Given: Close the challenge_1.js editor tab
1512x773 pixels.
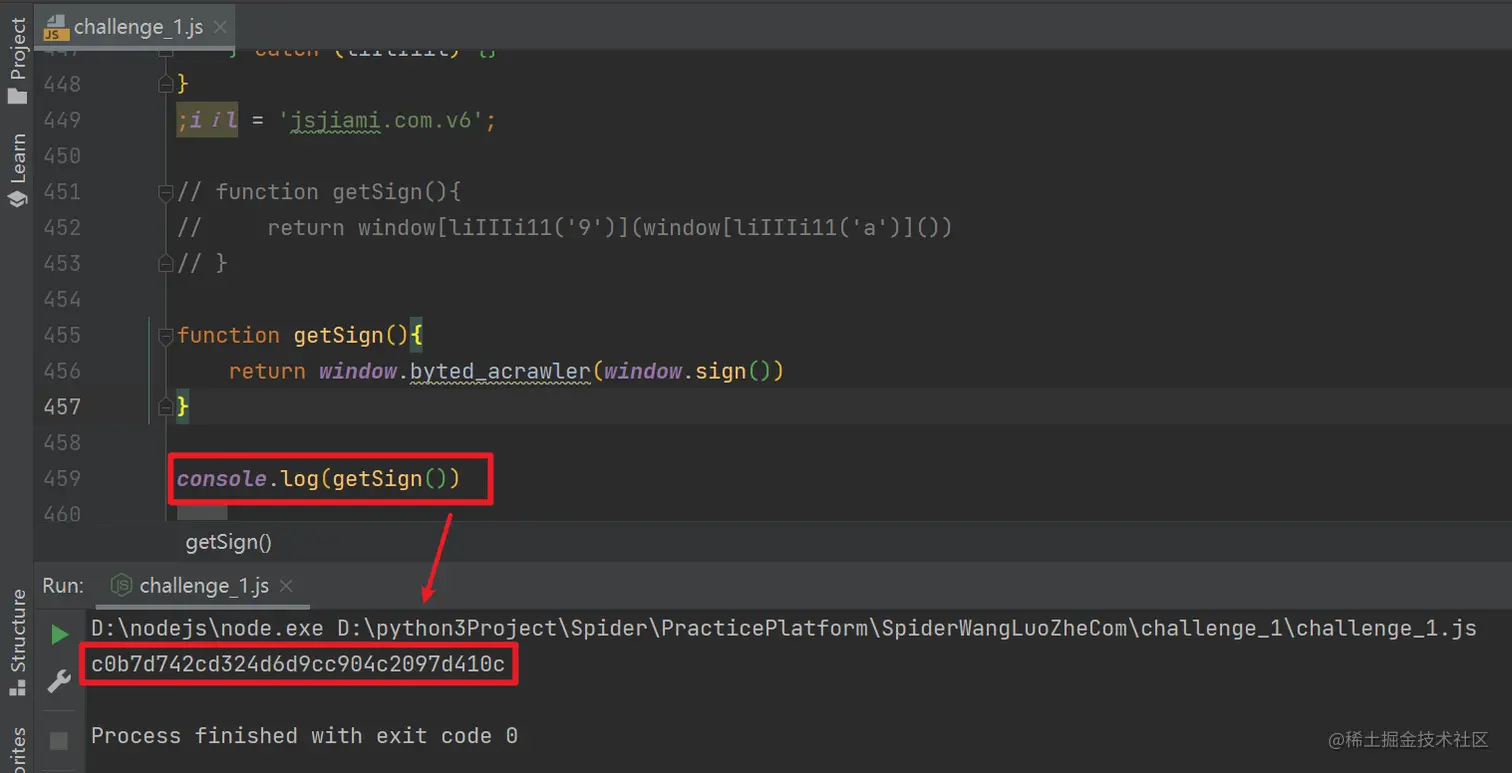Looking at the screenshot, I should click(220, 27).
